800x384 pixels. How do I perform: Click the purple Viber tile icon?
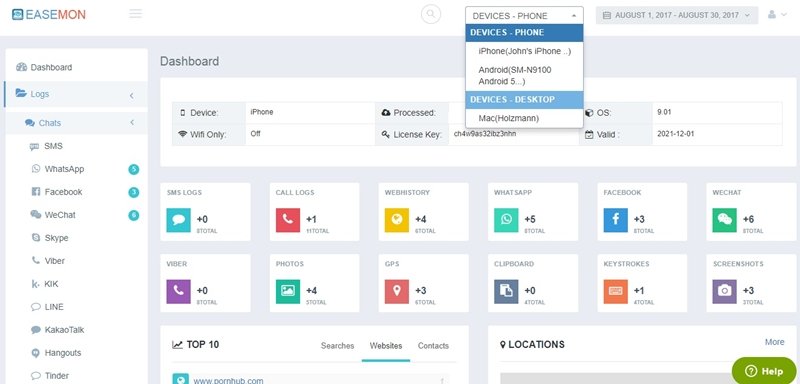[179, 291]
